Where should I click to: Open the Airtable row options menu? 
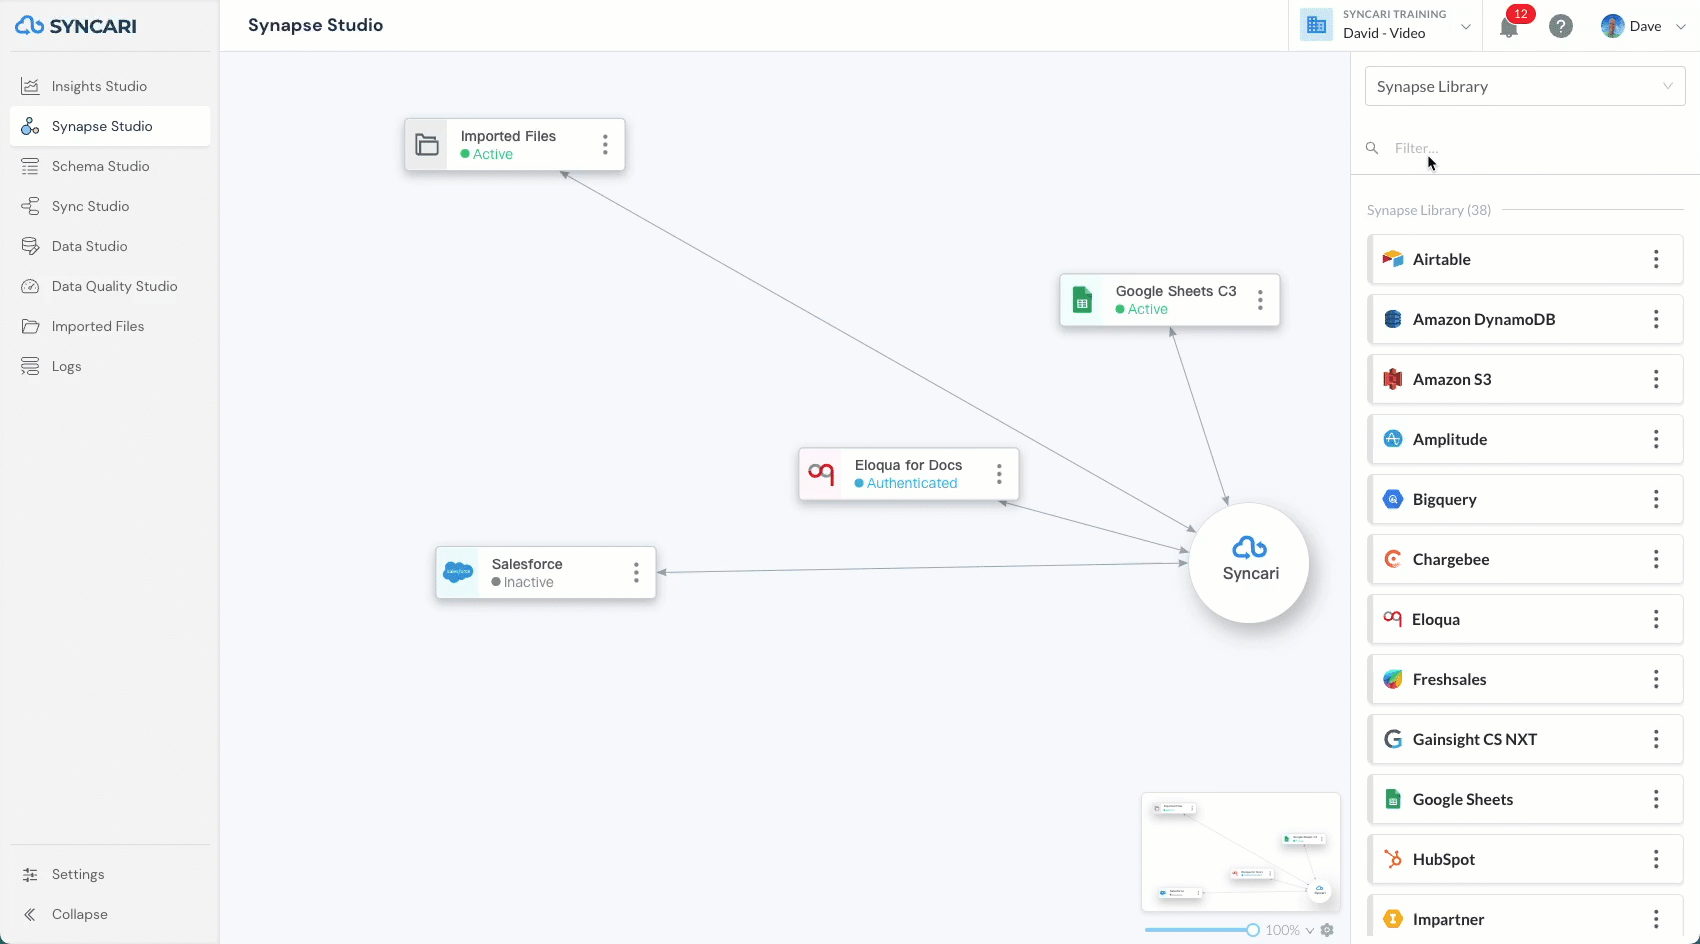[x=1656, y=259]
